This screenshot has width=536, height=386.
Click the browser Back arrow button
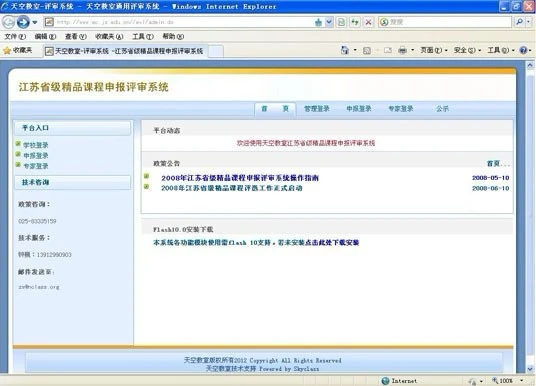9,22
